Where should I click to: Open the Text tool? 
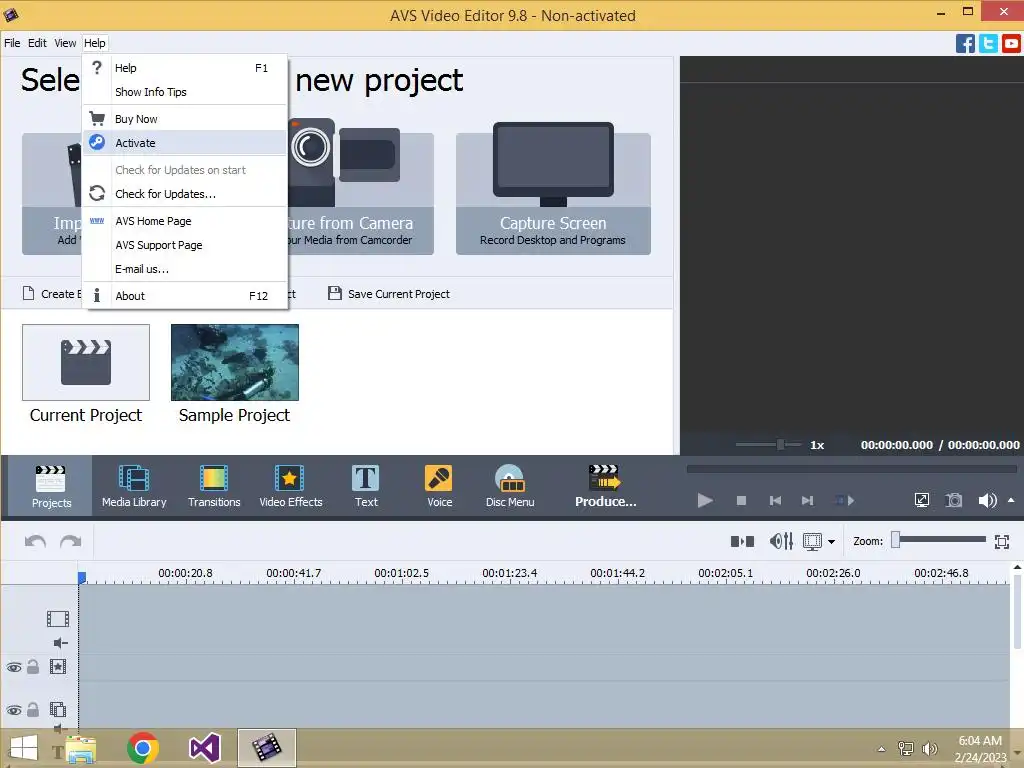point(366,486)
